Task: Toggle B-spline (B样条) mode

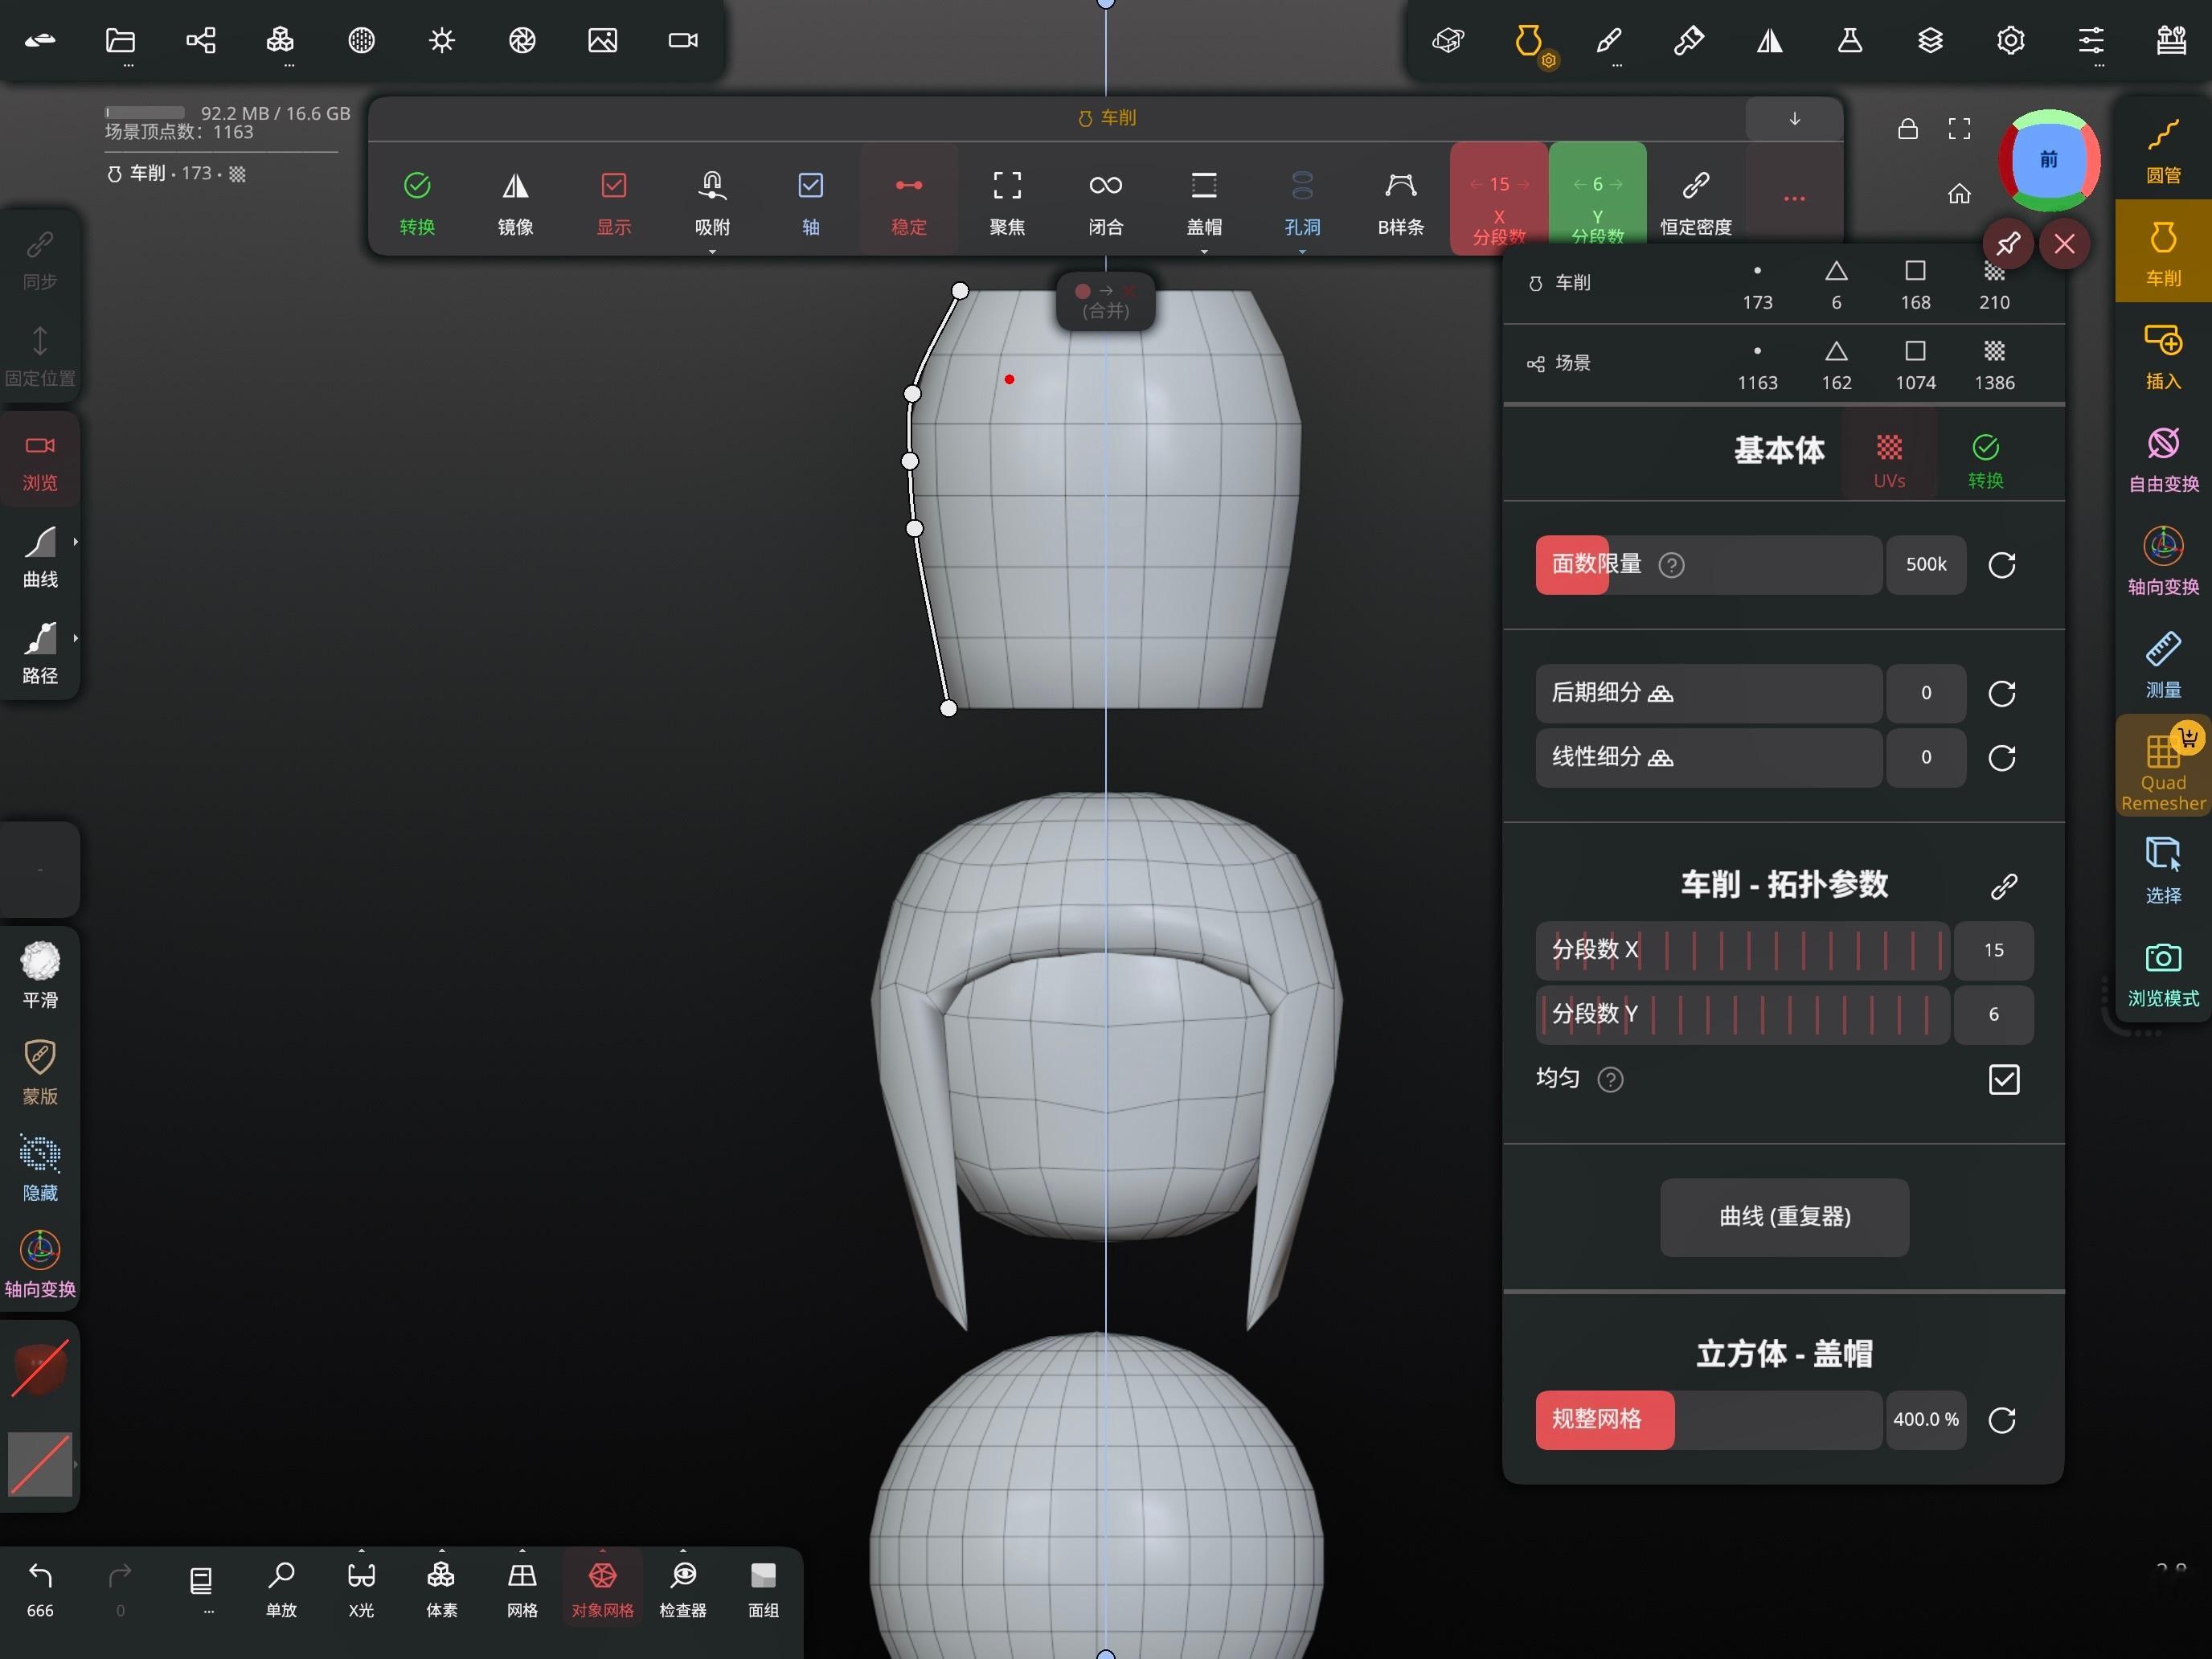Action: tap(1400, 202)
